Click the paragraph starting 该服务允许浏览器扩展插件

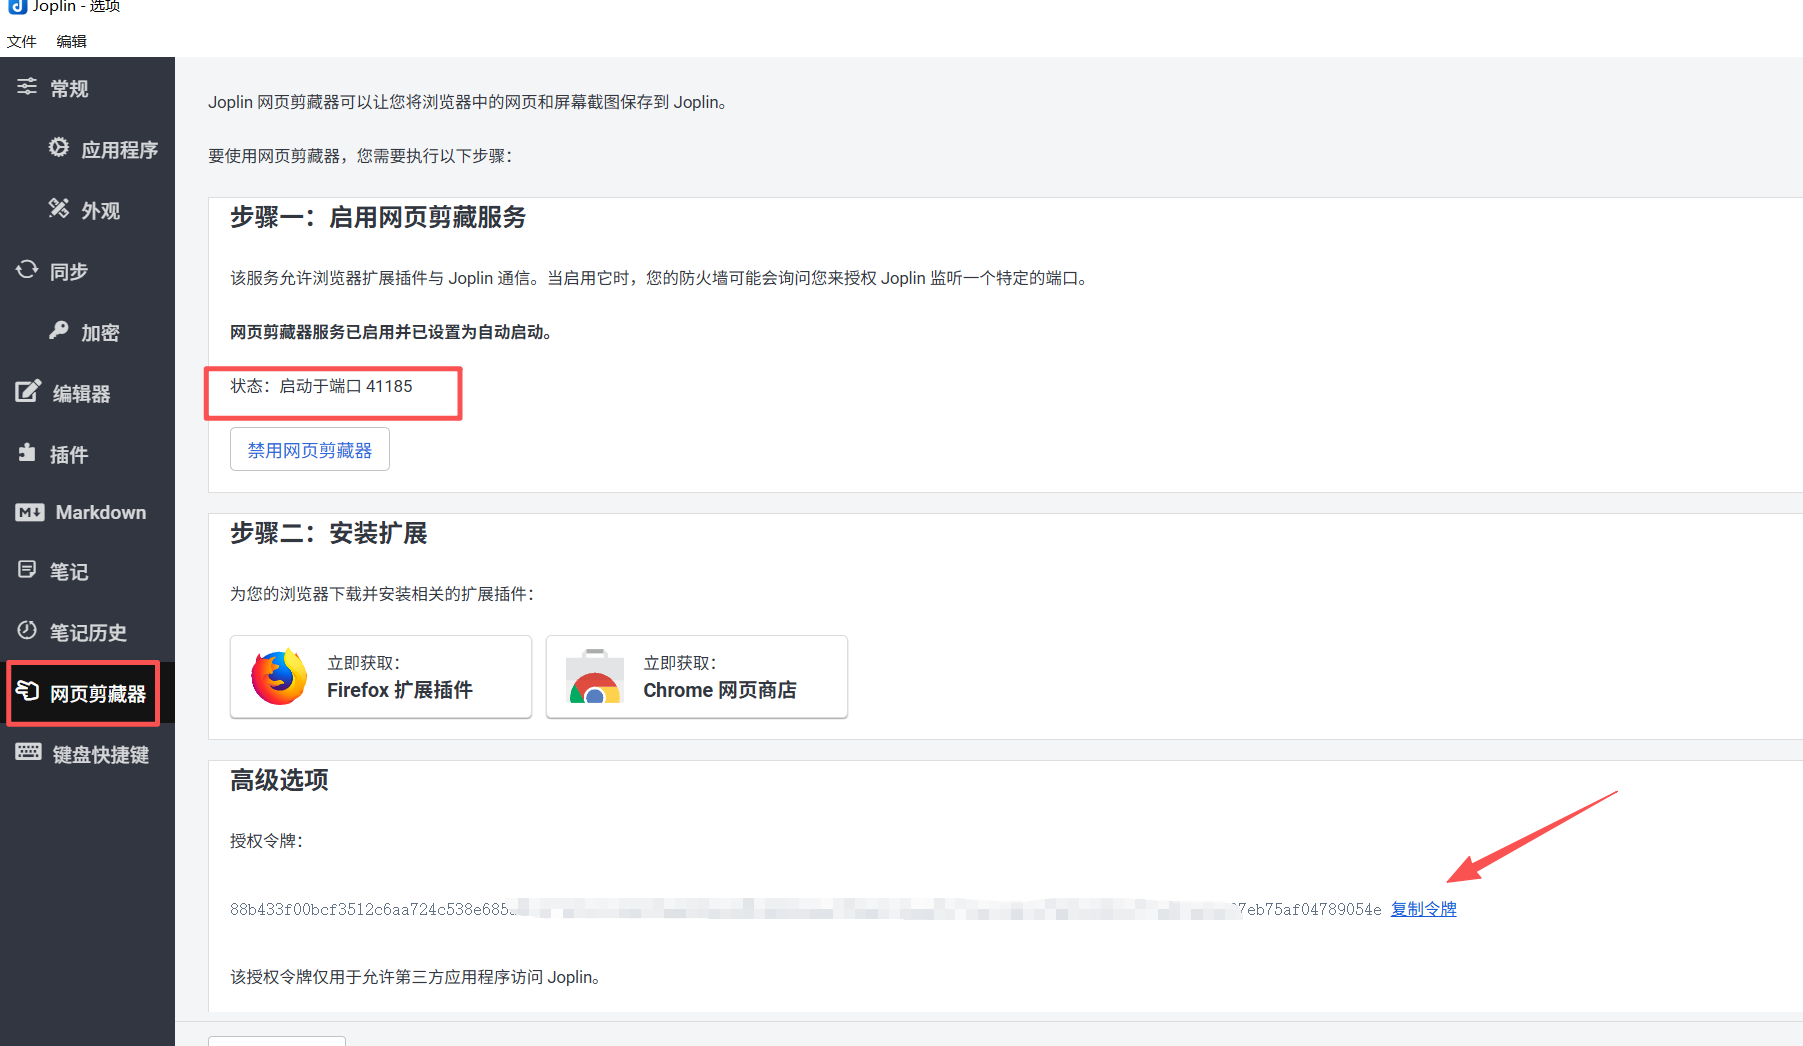point(659,278)
